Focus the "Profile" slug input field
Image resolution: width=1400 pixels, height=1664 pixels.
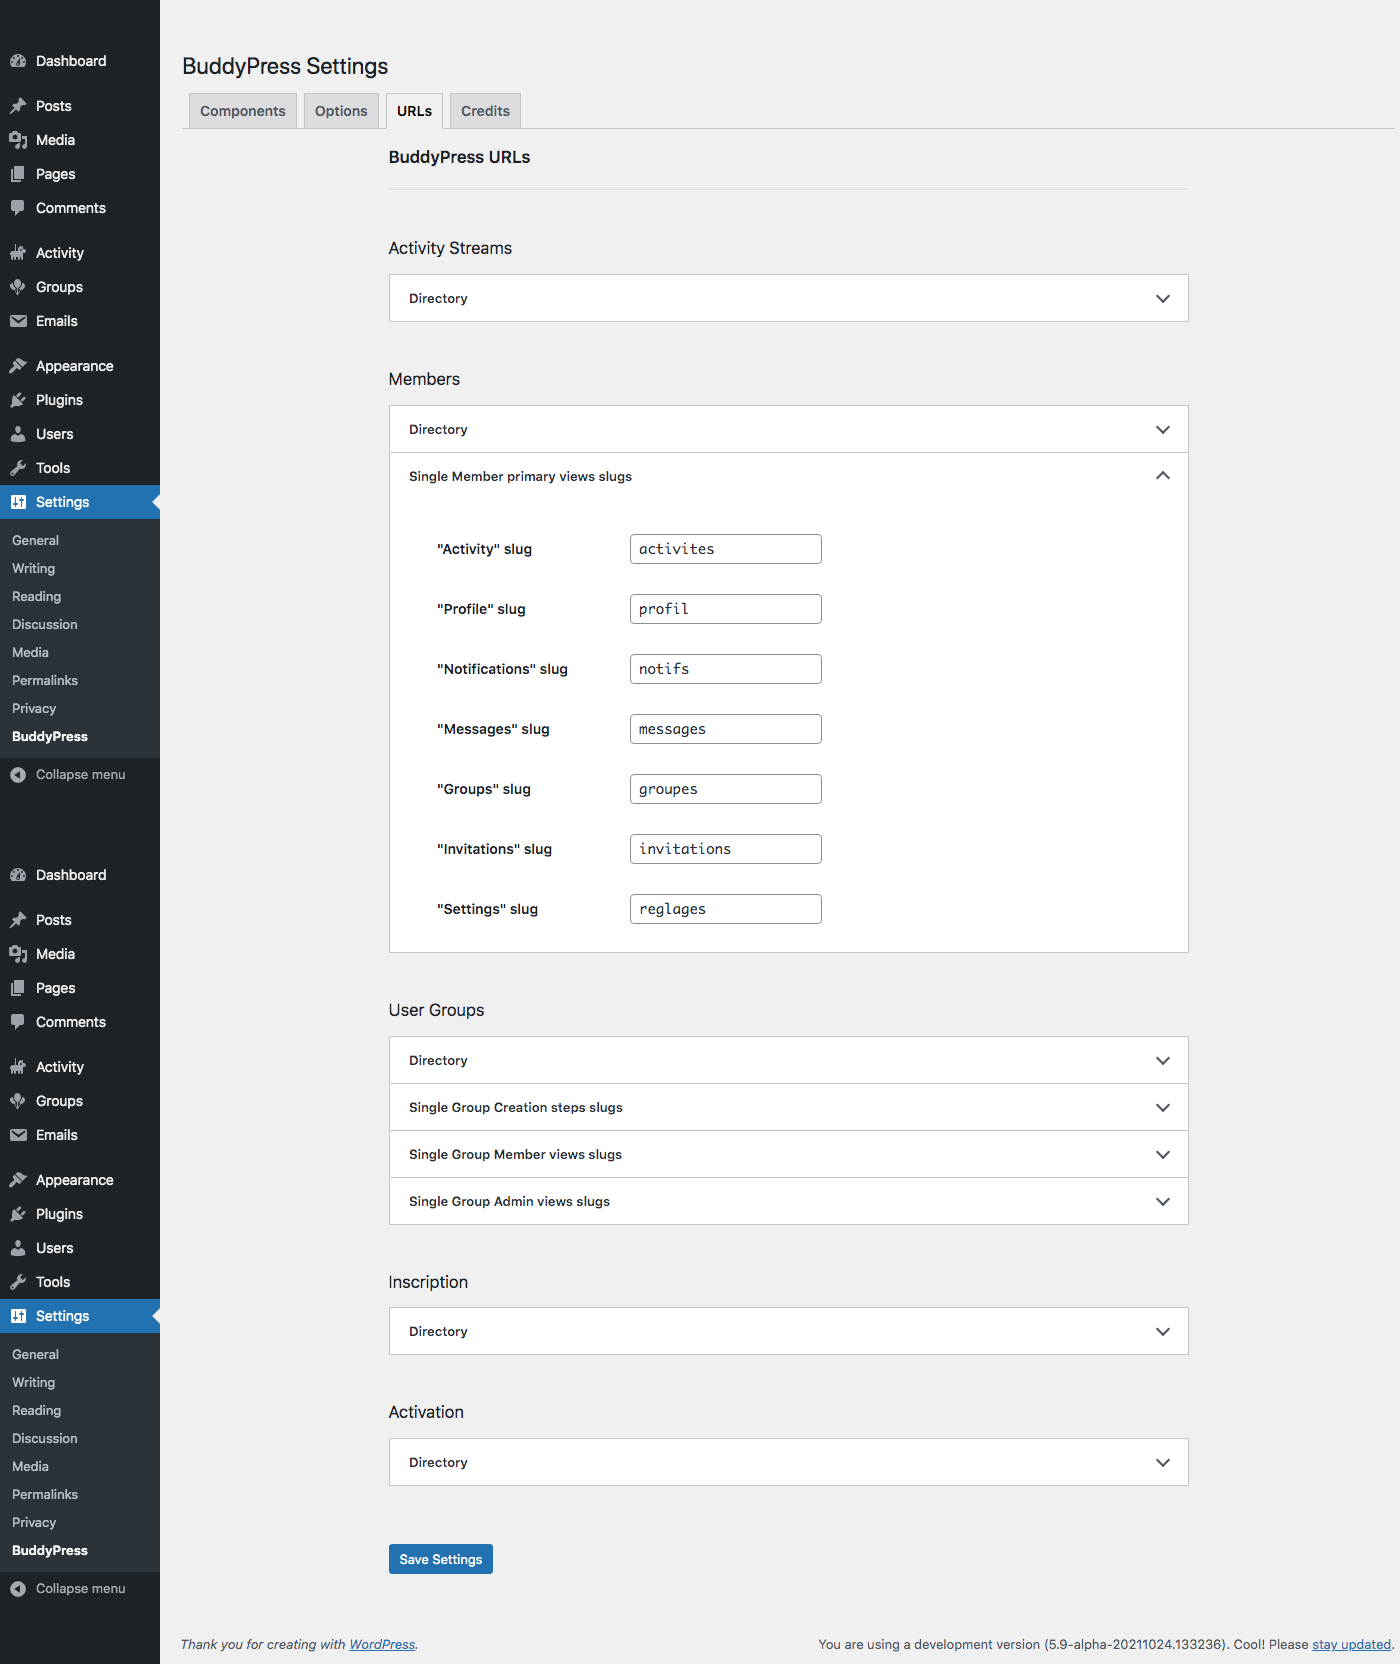pyautogui.click(x=726, y=609)
